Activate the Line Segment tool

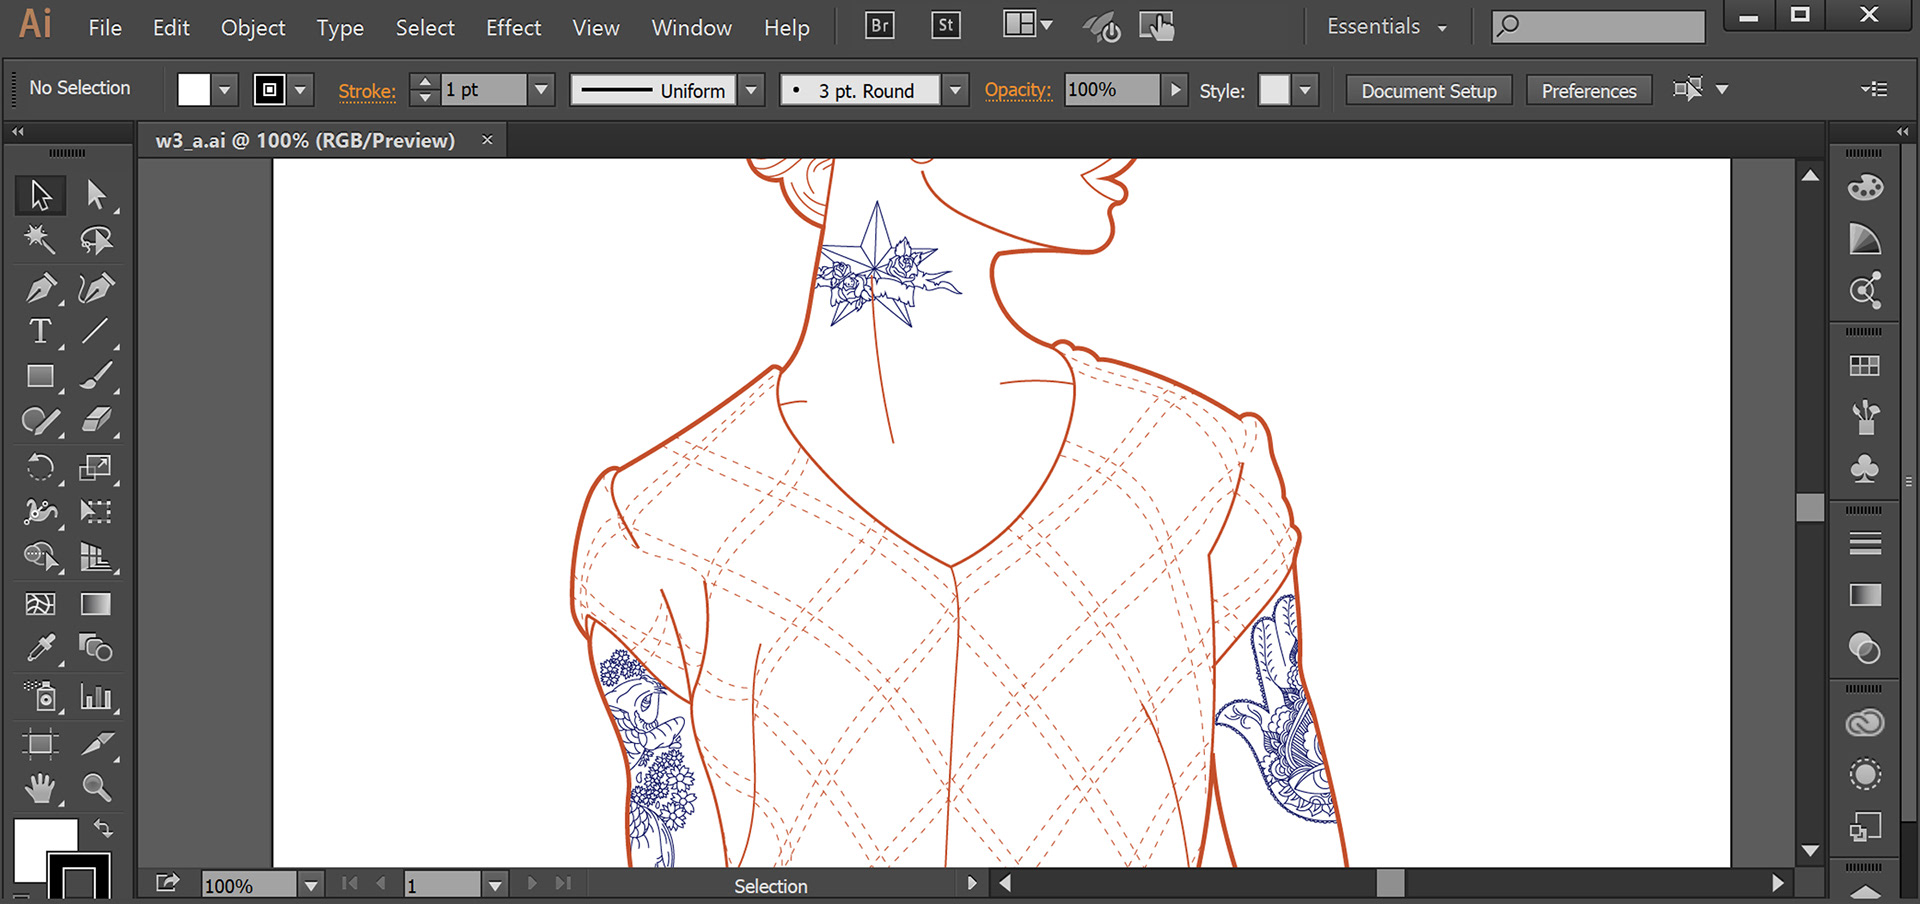96,331
